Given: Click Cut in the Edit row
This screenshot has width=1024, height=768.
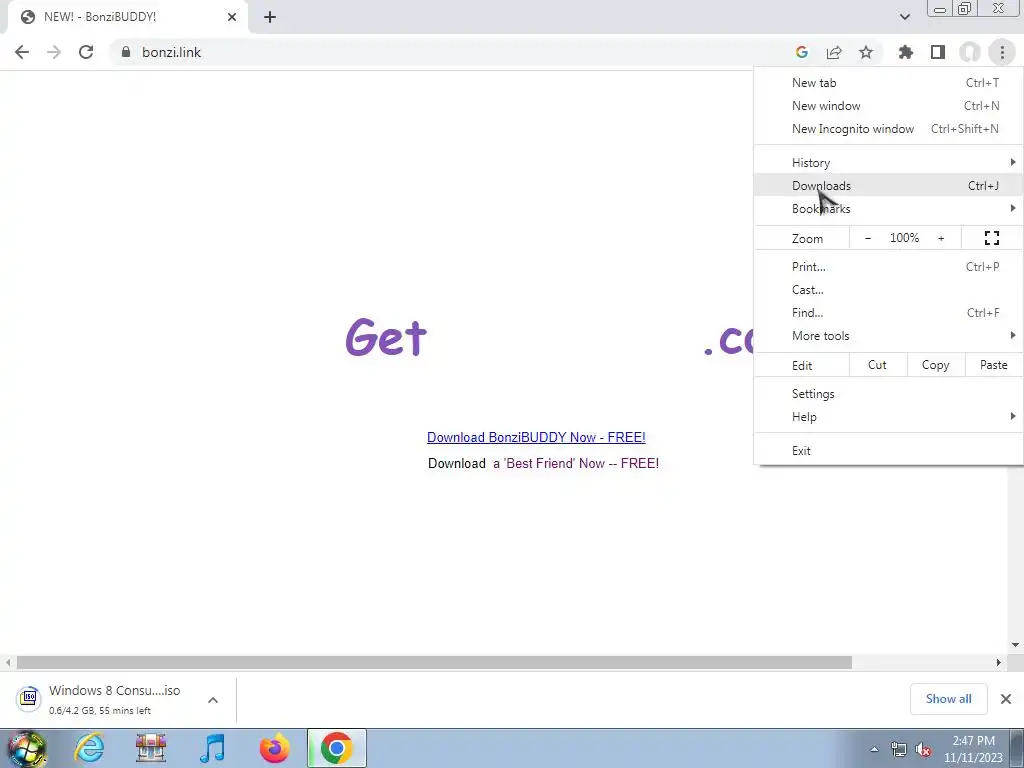Looking at the screenshot, I should pos(878,365).
